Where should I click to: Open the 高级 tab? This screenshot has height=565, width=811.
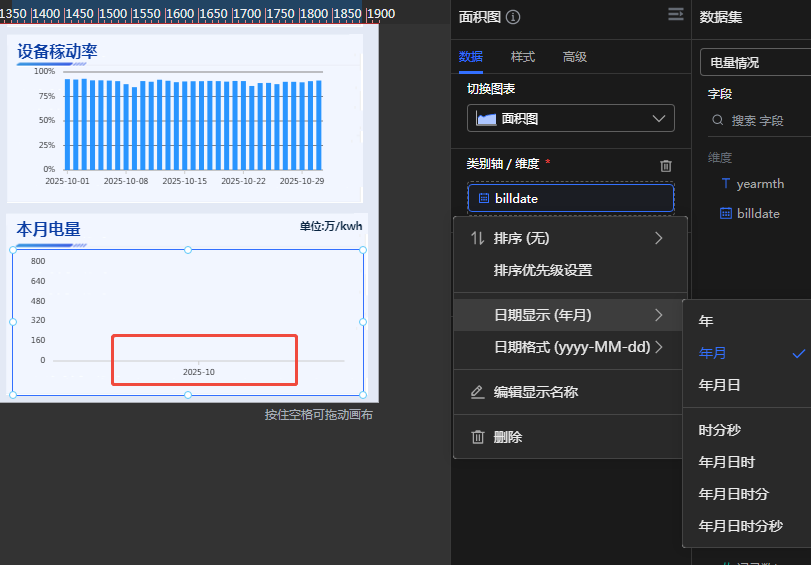[574, 56]
